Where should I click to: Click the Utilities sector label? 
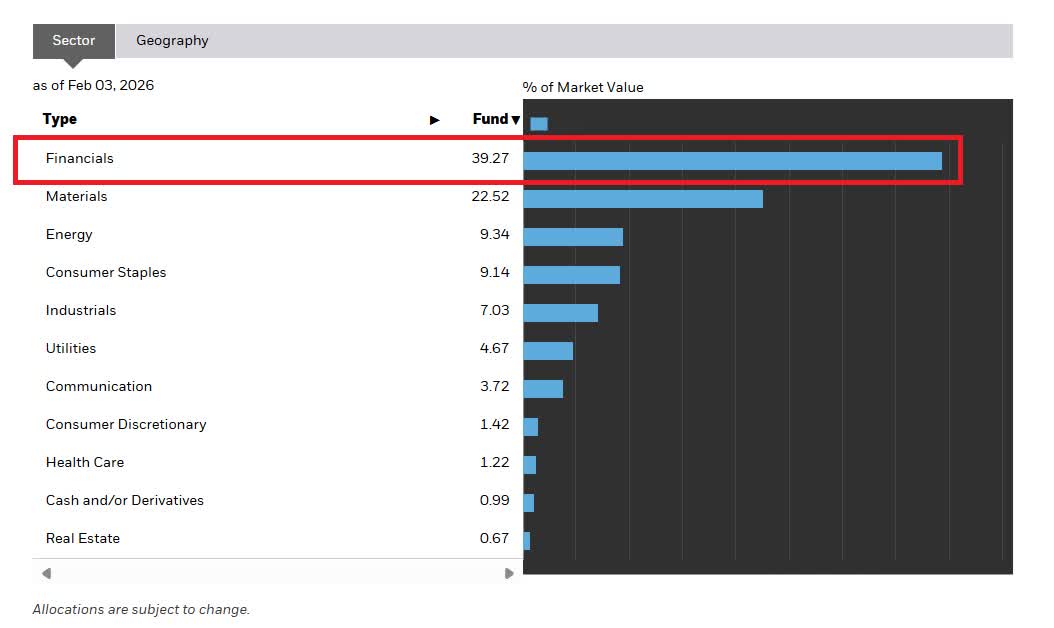point(71,348)
